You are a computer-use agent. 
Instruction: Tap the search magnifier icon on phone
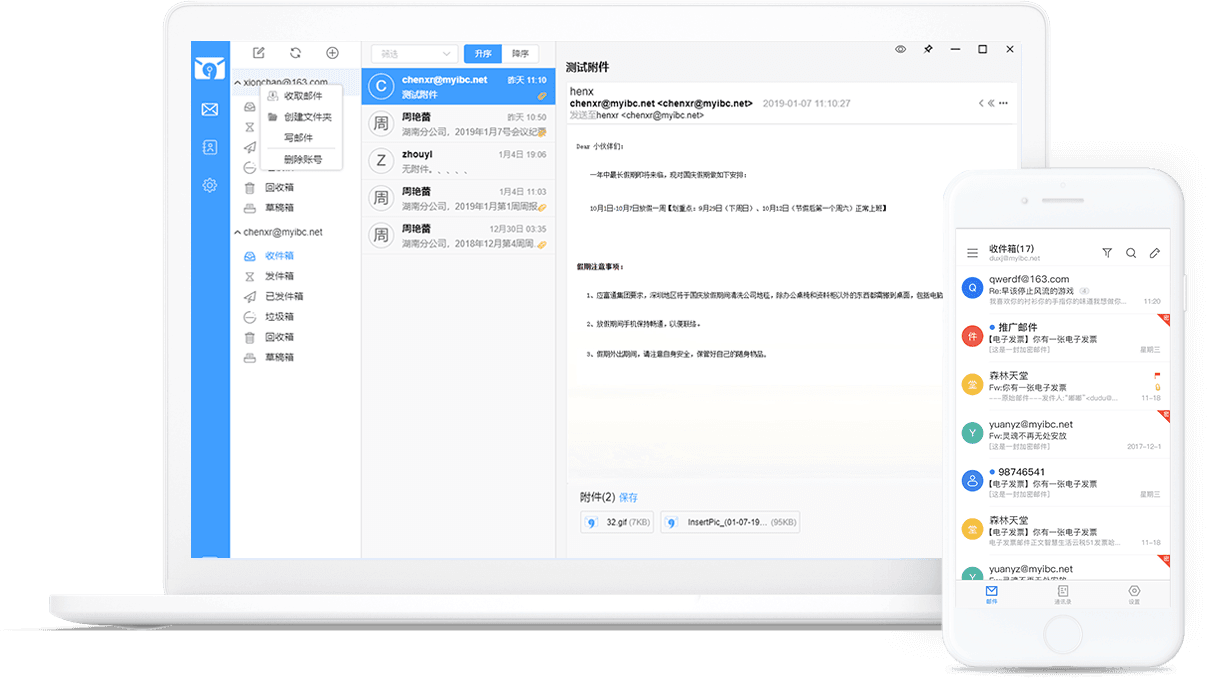pos(1131,253)
